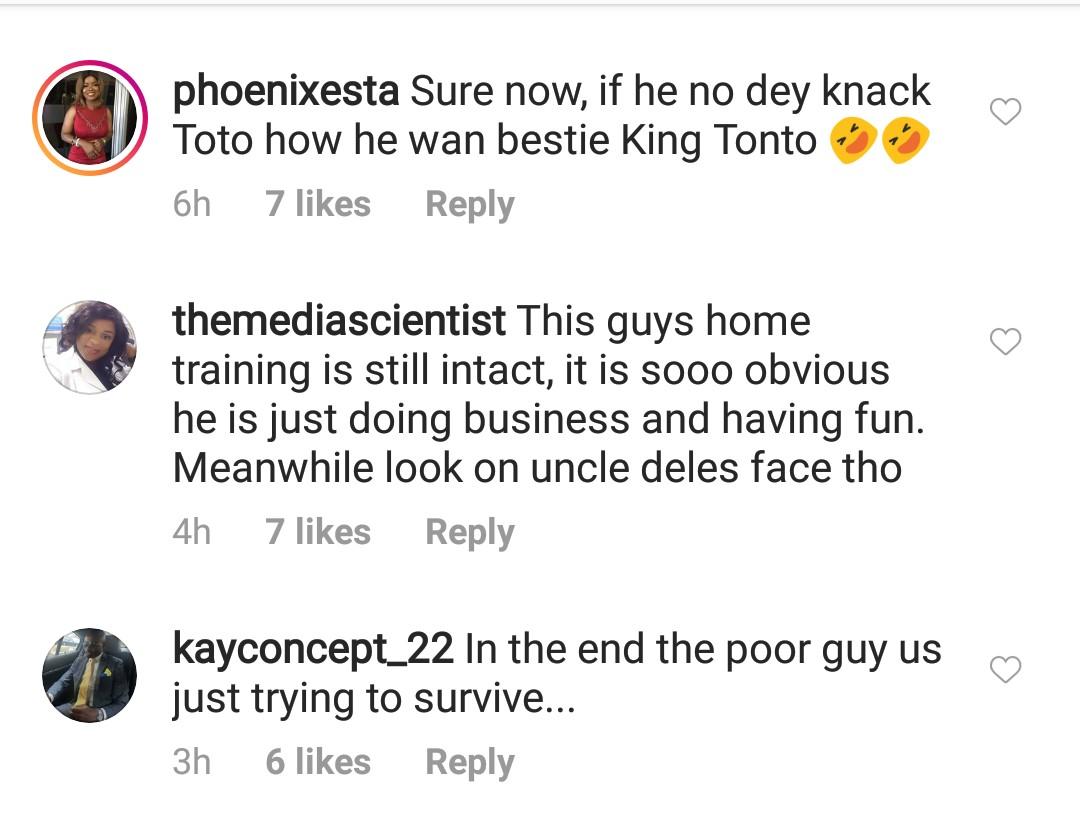Click the 4h timestamp
This screenshot has height=826, width=1080.
(191, 532)
